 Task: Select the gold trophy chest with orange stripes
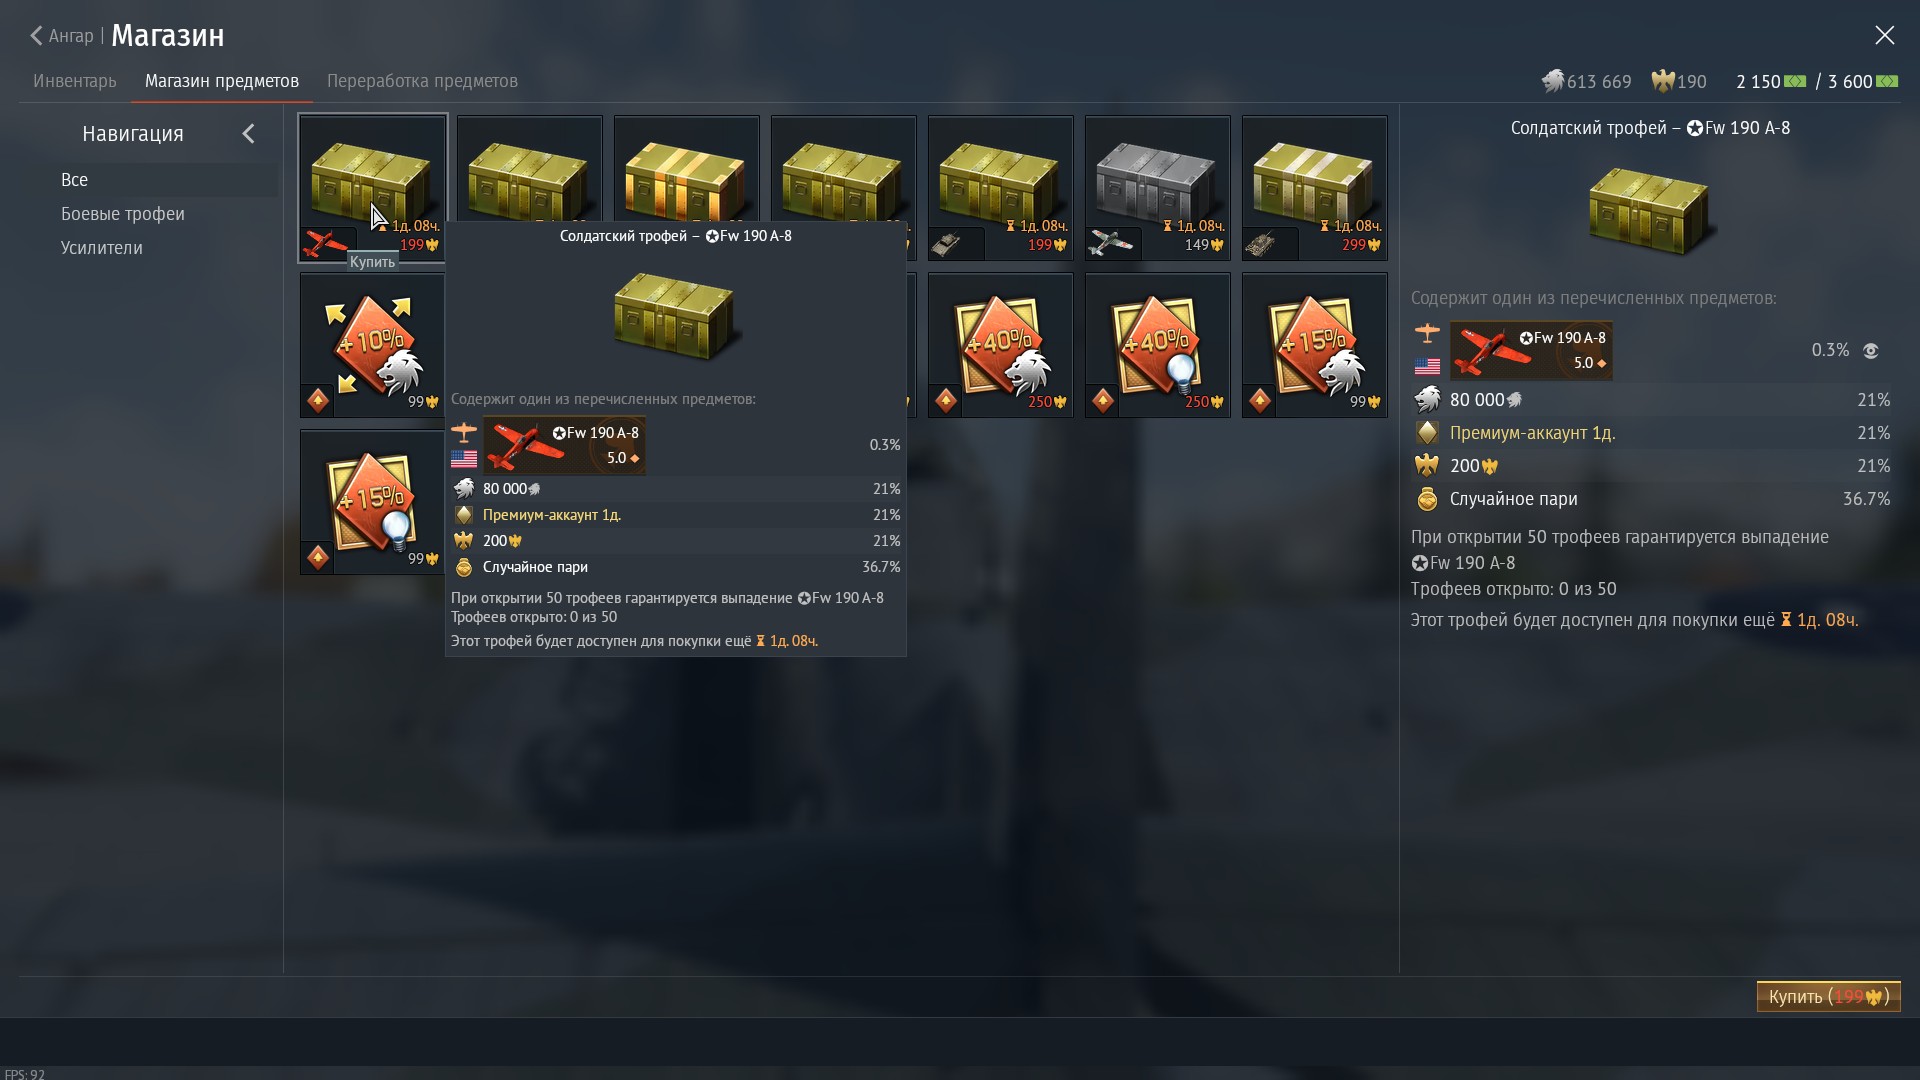click(686, 170)
